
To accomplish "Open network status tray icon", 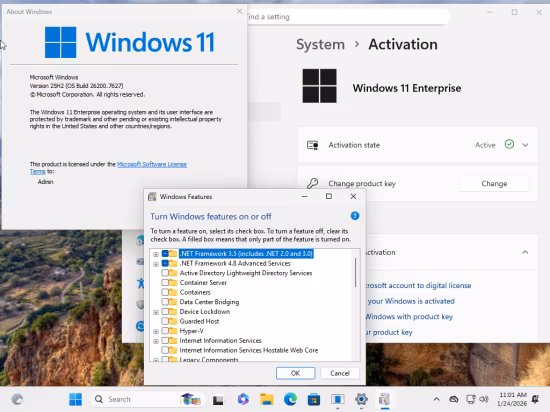I will coord(470,399).
